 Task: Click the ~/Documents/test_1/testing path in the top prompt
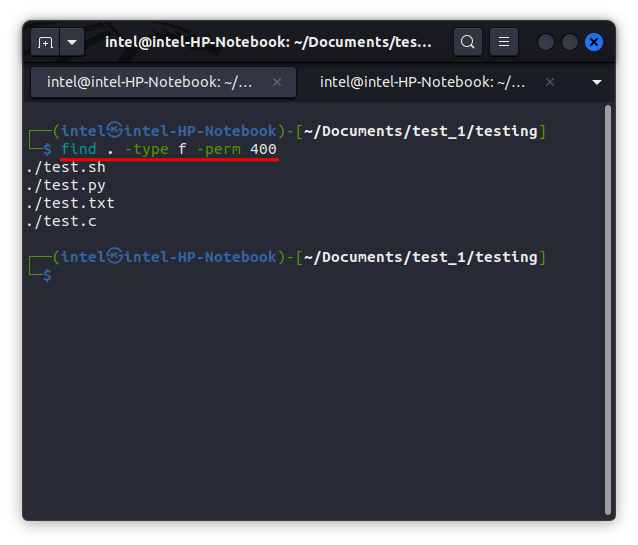point(420,131)
